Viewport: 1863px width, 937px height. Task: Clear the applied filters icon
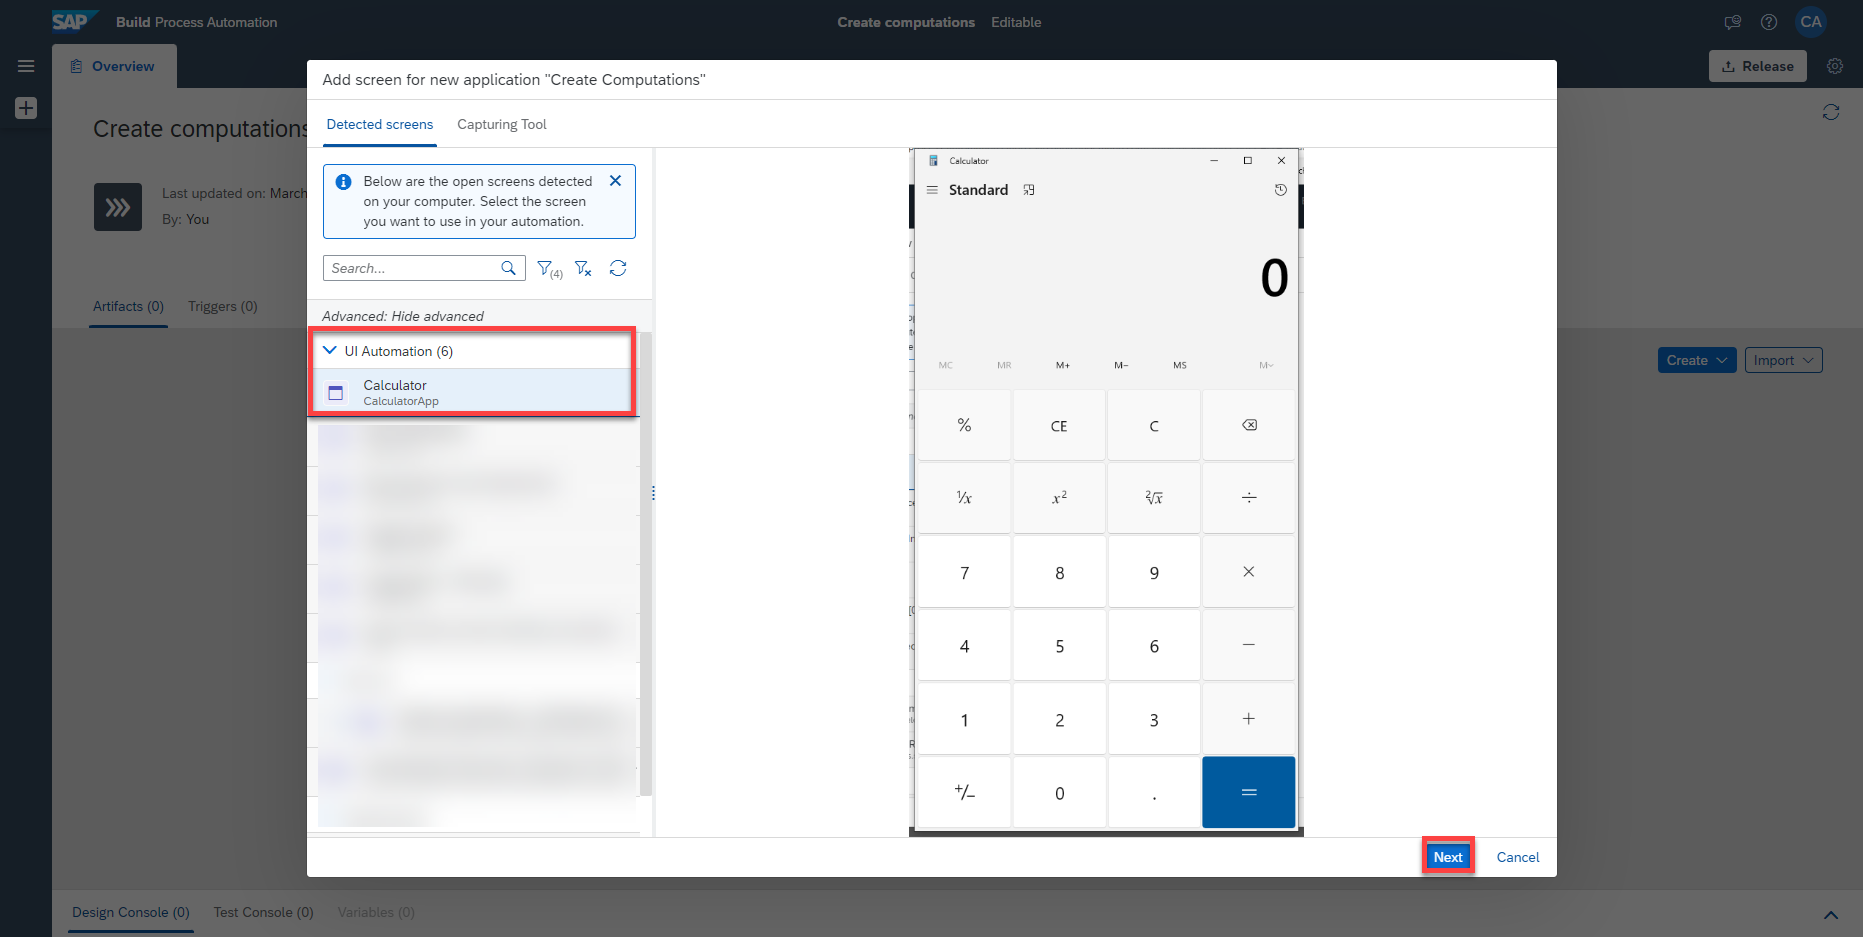pos(584,268)
